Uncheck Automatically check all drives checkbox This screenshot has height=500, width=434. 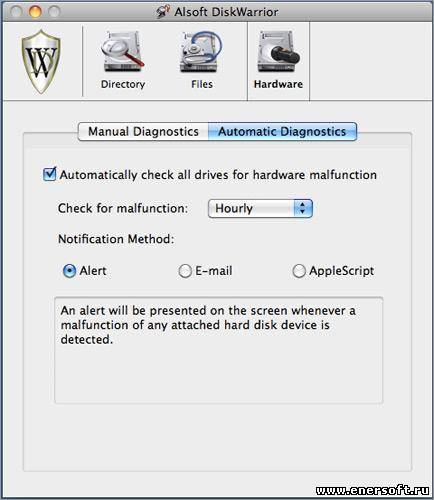tap(50, 174)
